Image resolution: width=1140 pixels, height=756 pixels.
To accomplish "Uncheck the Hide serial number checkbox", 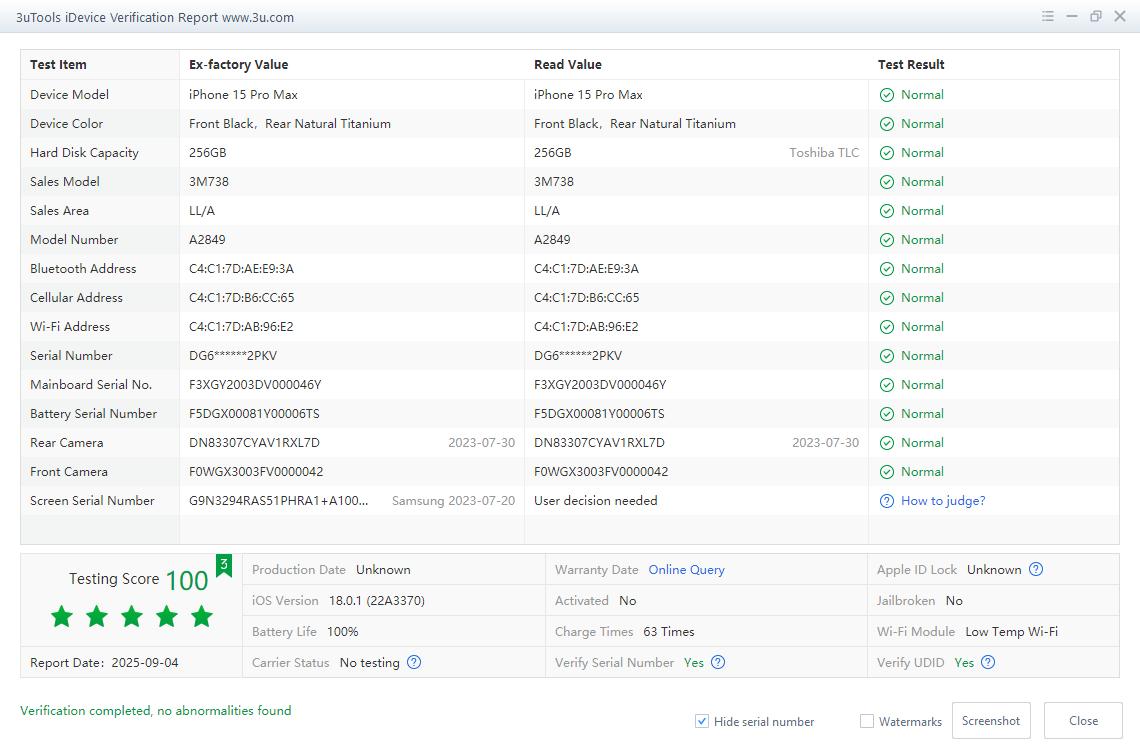I will 702,721.
